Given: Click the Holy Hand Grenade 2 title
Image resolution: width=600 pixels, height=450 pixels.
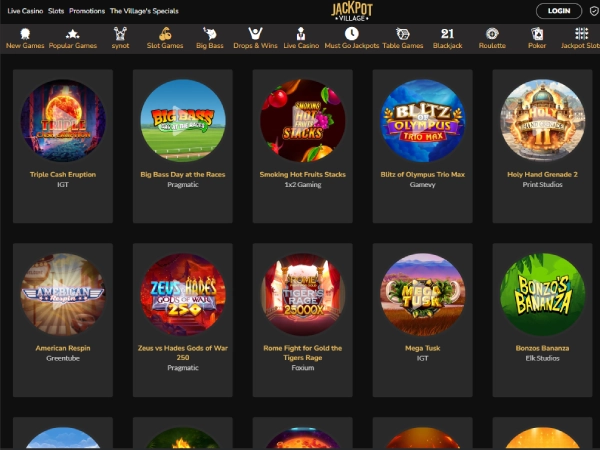Looking at the screenshot, I should click(542, 174).
